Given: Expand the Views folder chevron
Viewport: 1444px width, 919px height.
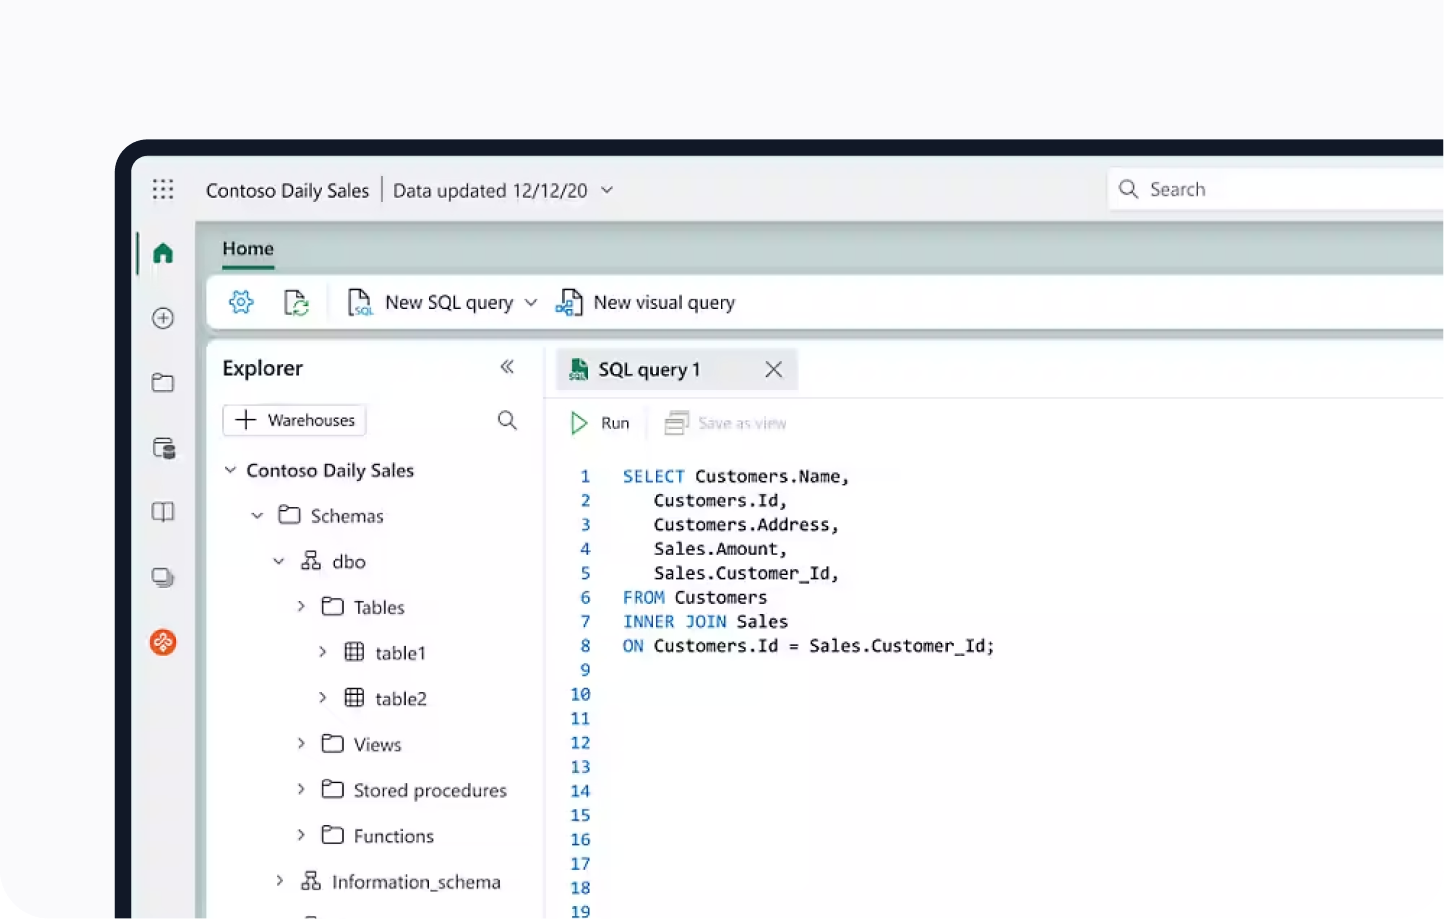Looking at the screenshot, I should point(301,743).
